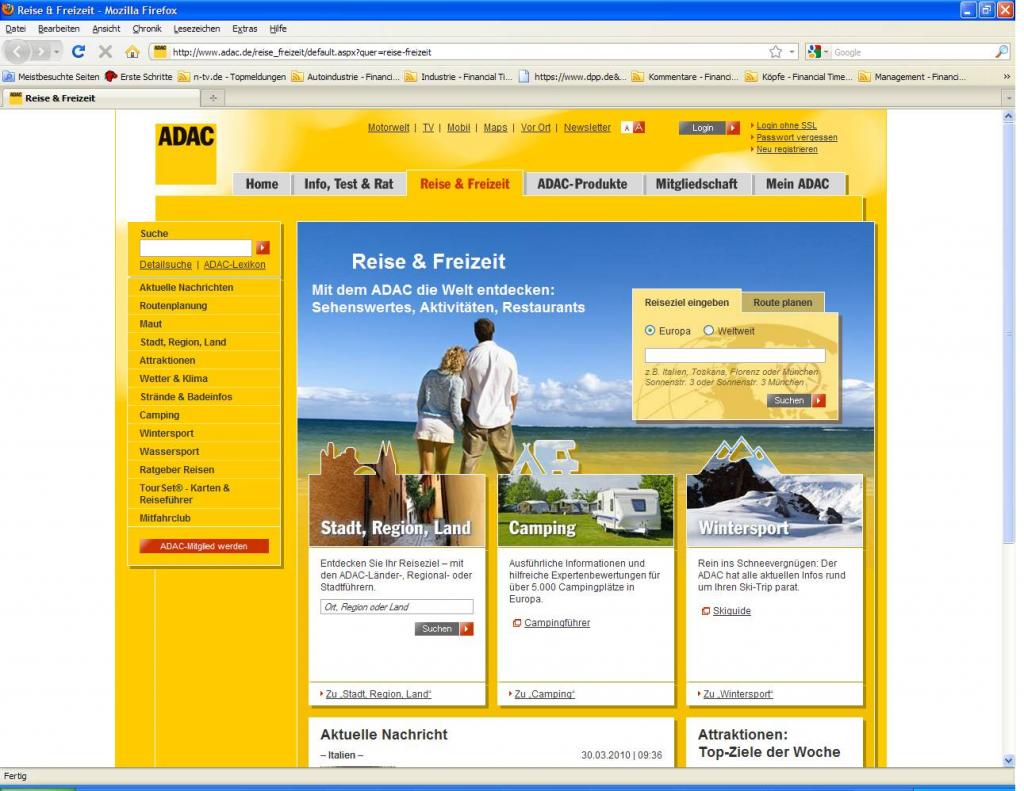Click the page vertical scrollbar down arrow
1024x791 pixels.
point(1008,760)
